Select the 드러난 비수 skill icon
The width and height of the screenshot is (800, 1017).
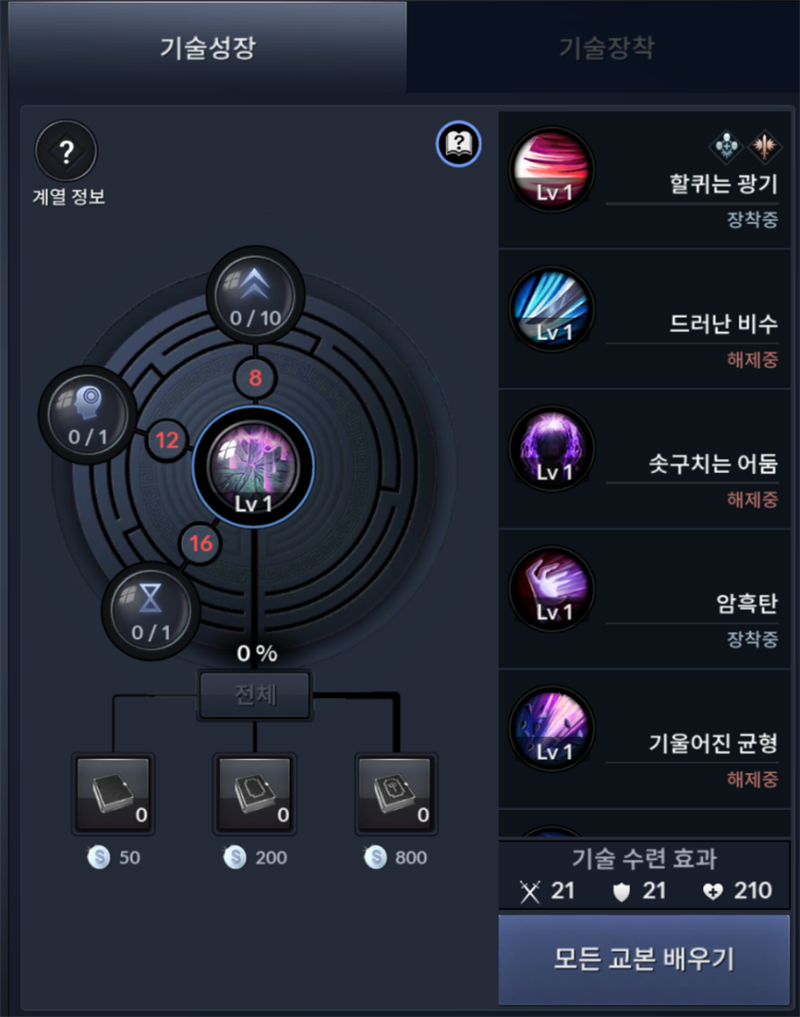552,309
